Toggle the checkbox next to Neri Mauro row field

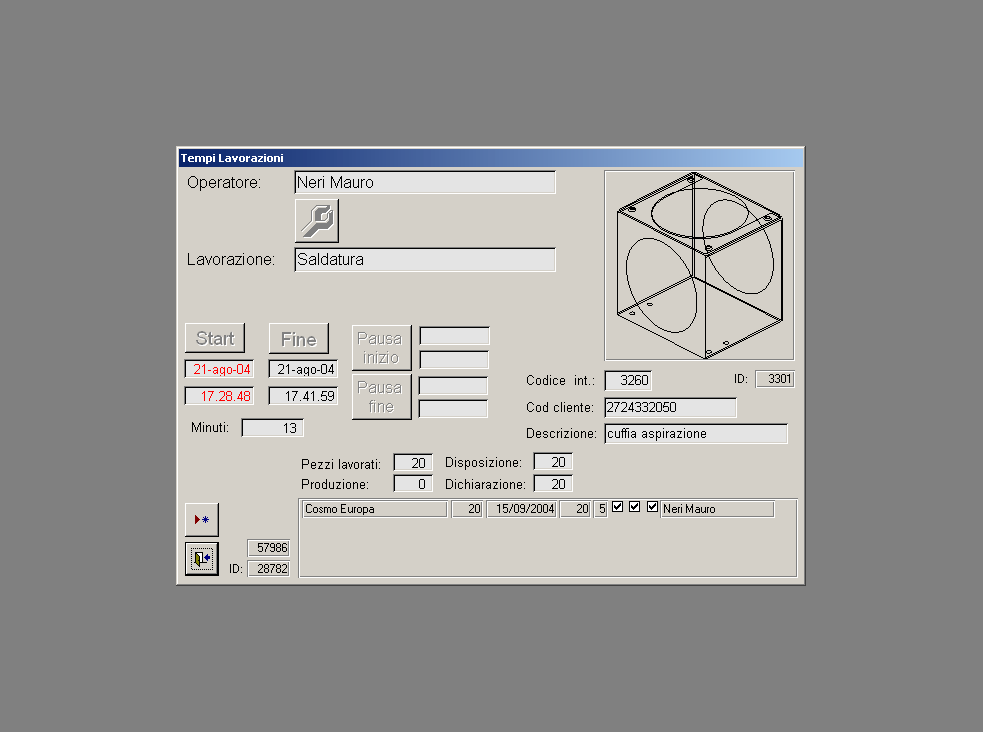(x=652, y=507)
